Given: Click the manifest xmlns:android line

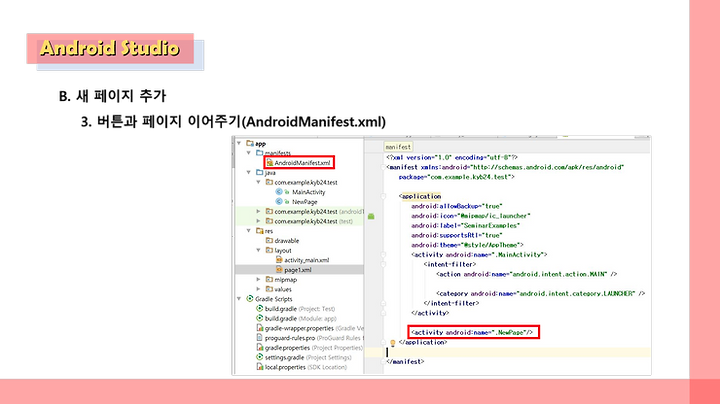Looking at the screenshot, I should pos(505,167).
